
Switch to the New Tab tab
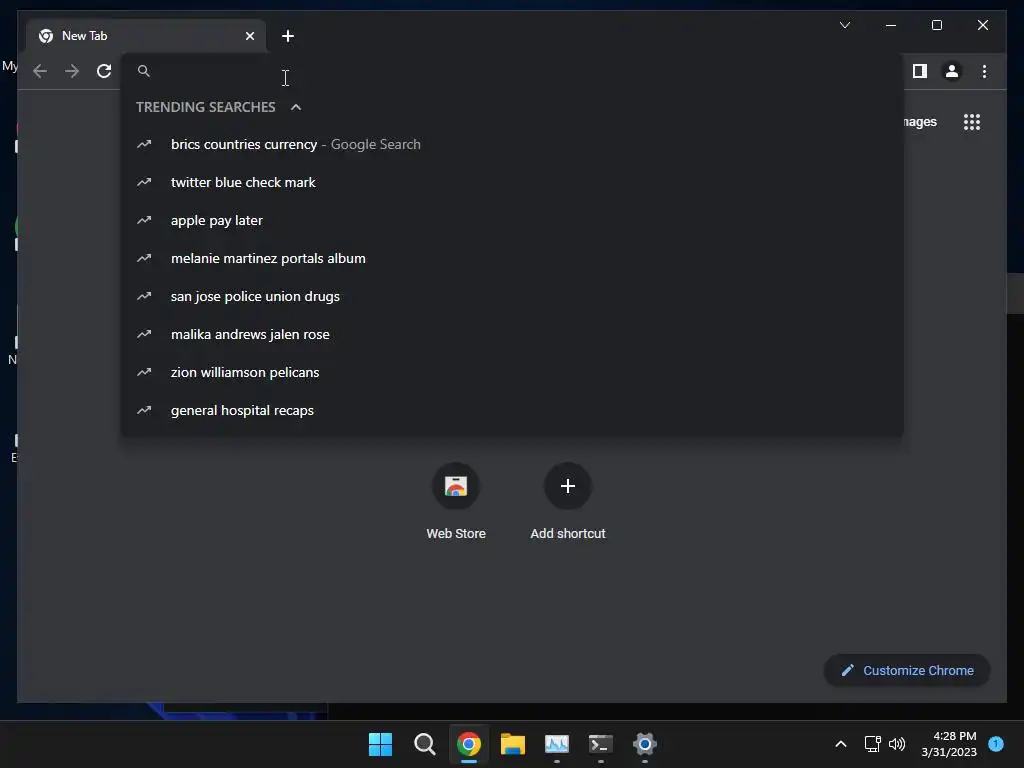(x=146, y=36)
